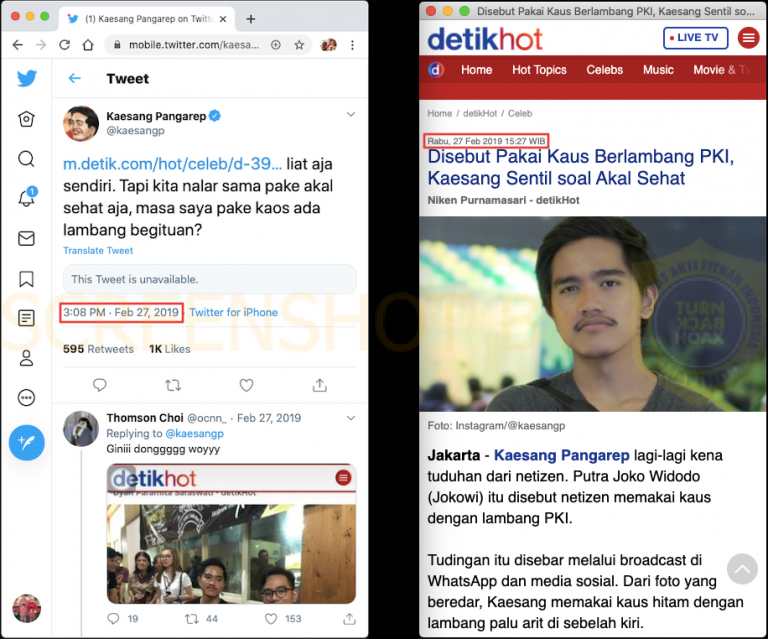Open Notifications bell icon
Screen dimensions: 768x639
pyautogui.click(x=27, y=197)
